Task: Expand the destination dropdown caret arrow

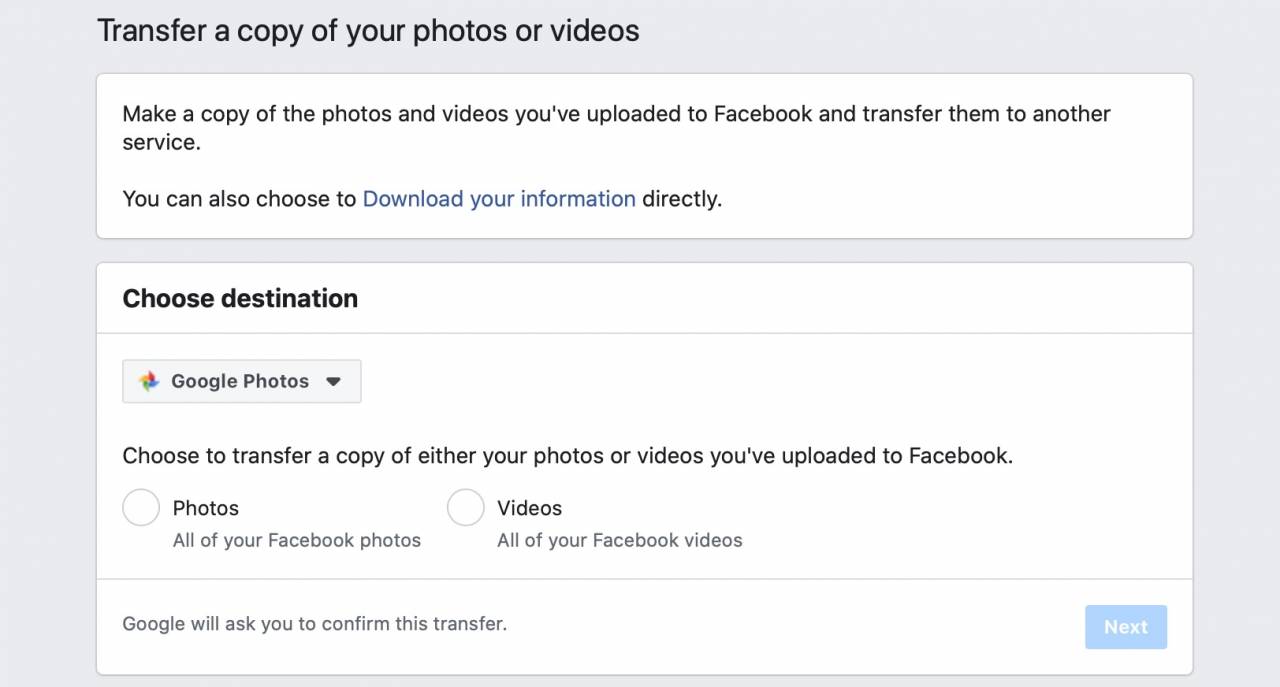Action: (x=334, y=382)
